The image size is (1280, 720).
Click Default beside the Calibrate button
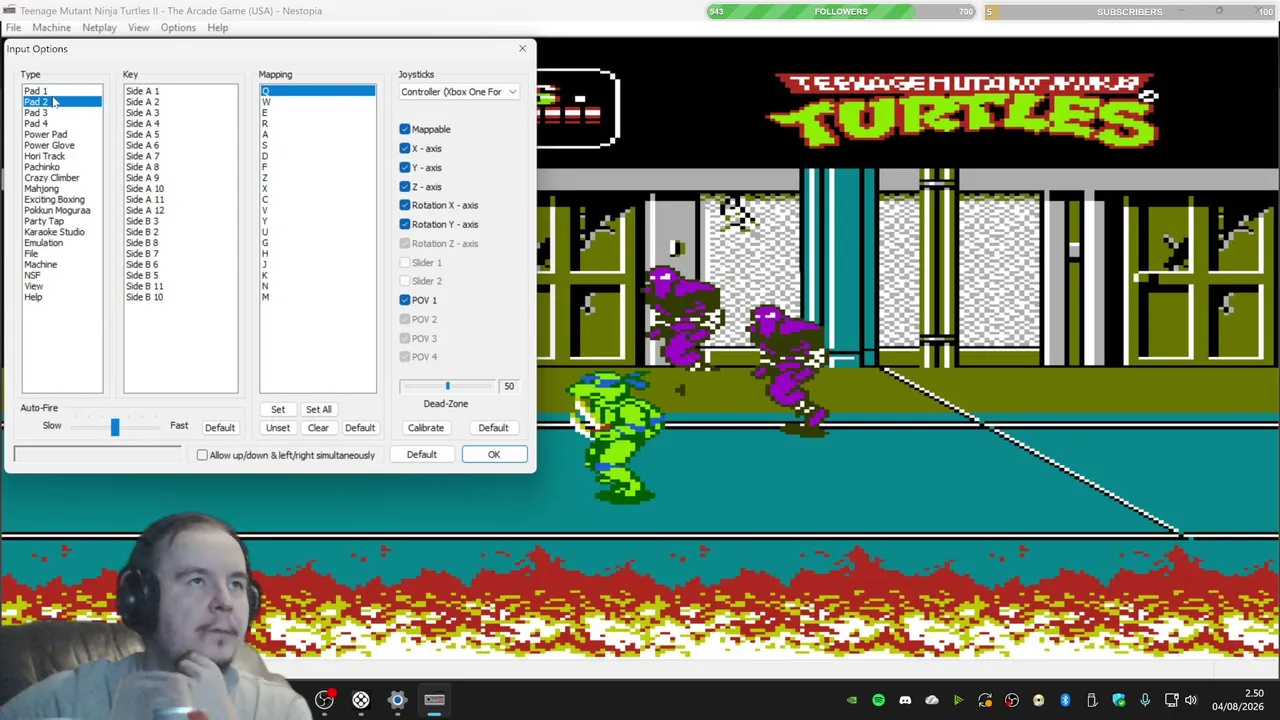pos(493,428)
